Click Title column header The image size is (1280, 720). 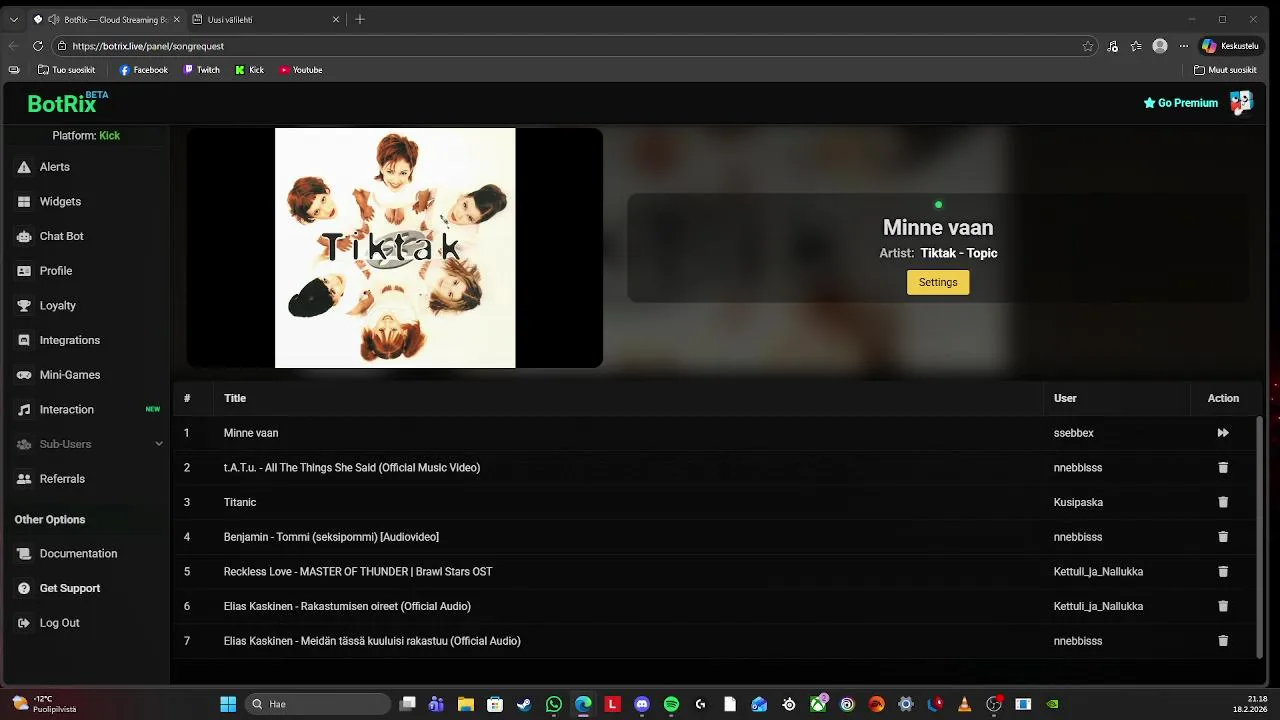pyautogui.click(x=235, y=398)
